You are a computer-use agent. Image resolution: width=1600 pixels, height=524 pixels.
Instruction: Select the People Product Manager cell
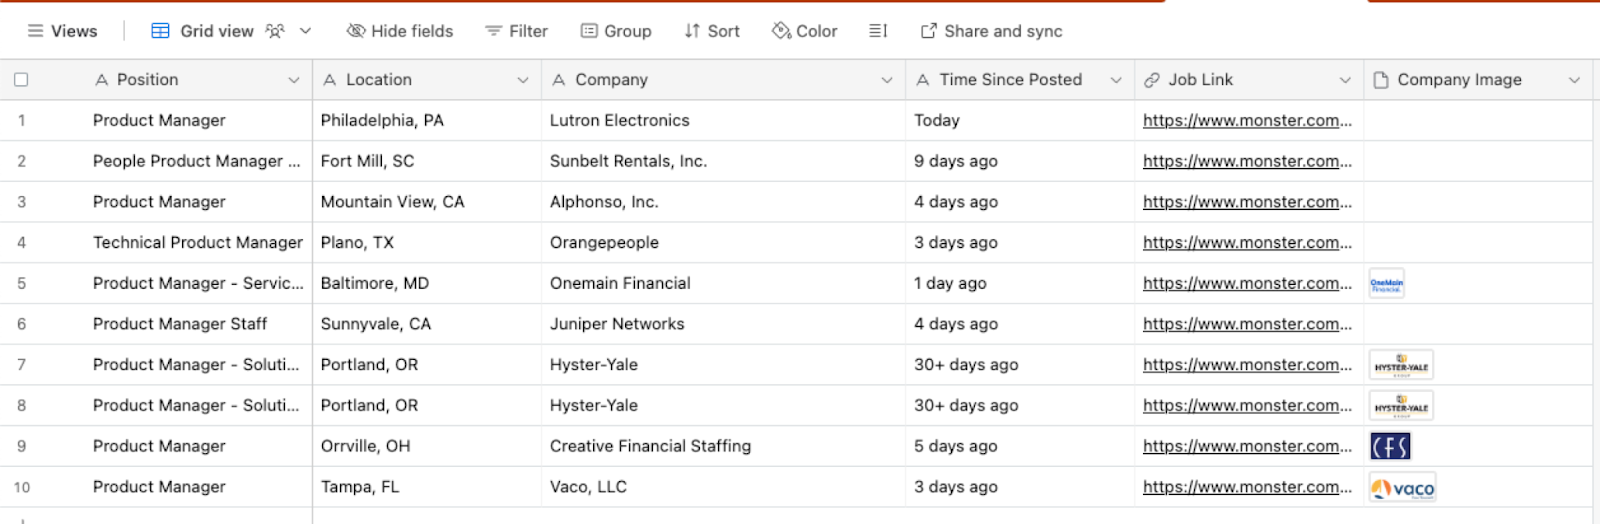(198, 161)
